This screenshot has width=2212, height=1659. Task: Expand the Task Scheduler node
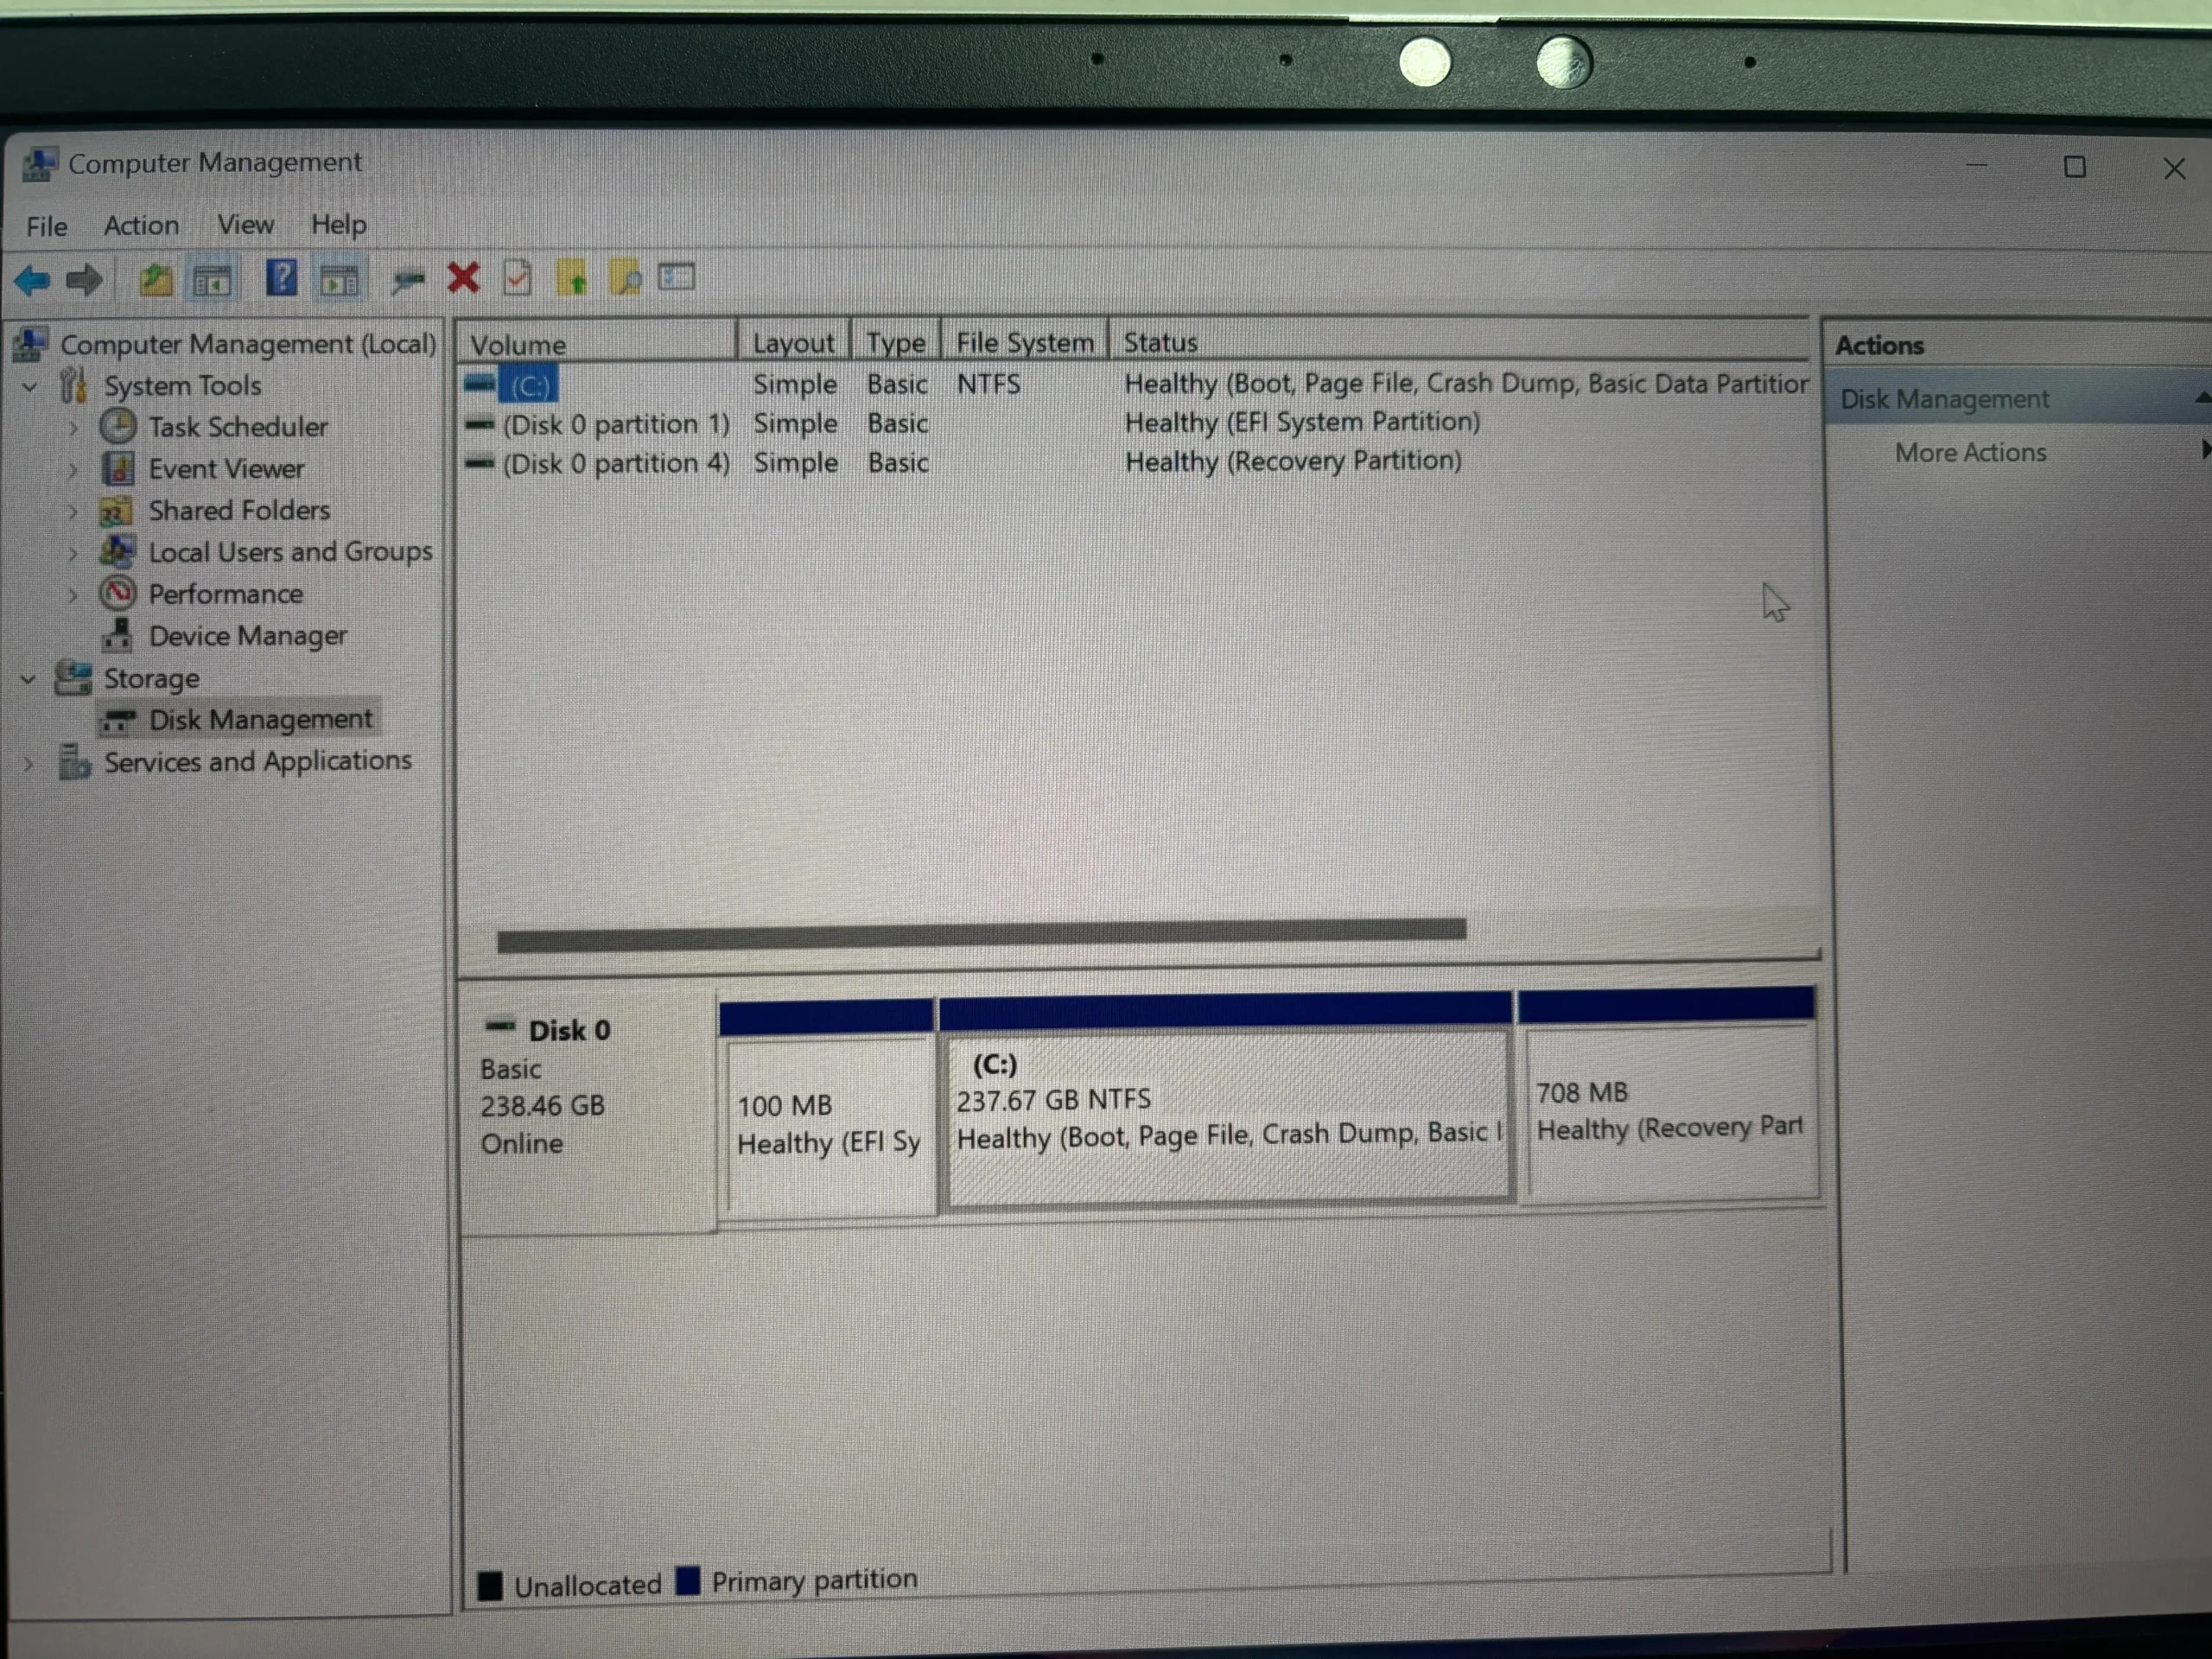click(73, 428)
